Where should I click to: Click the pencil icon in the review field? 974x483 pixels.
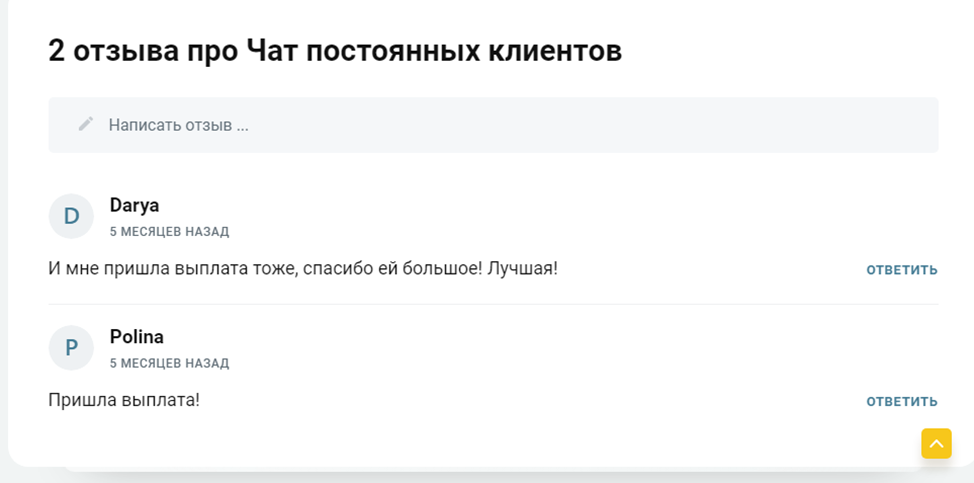coord(86,124)
